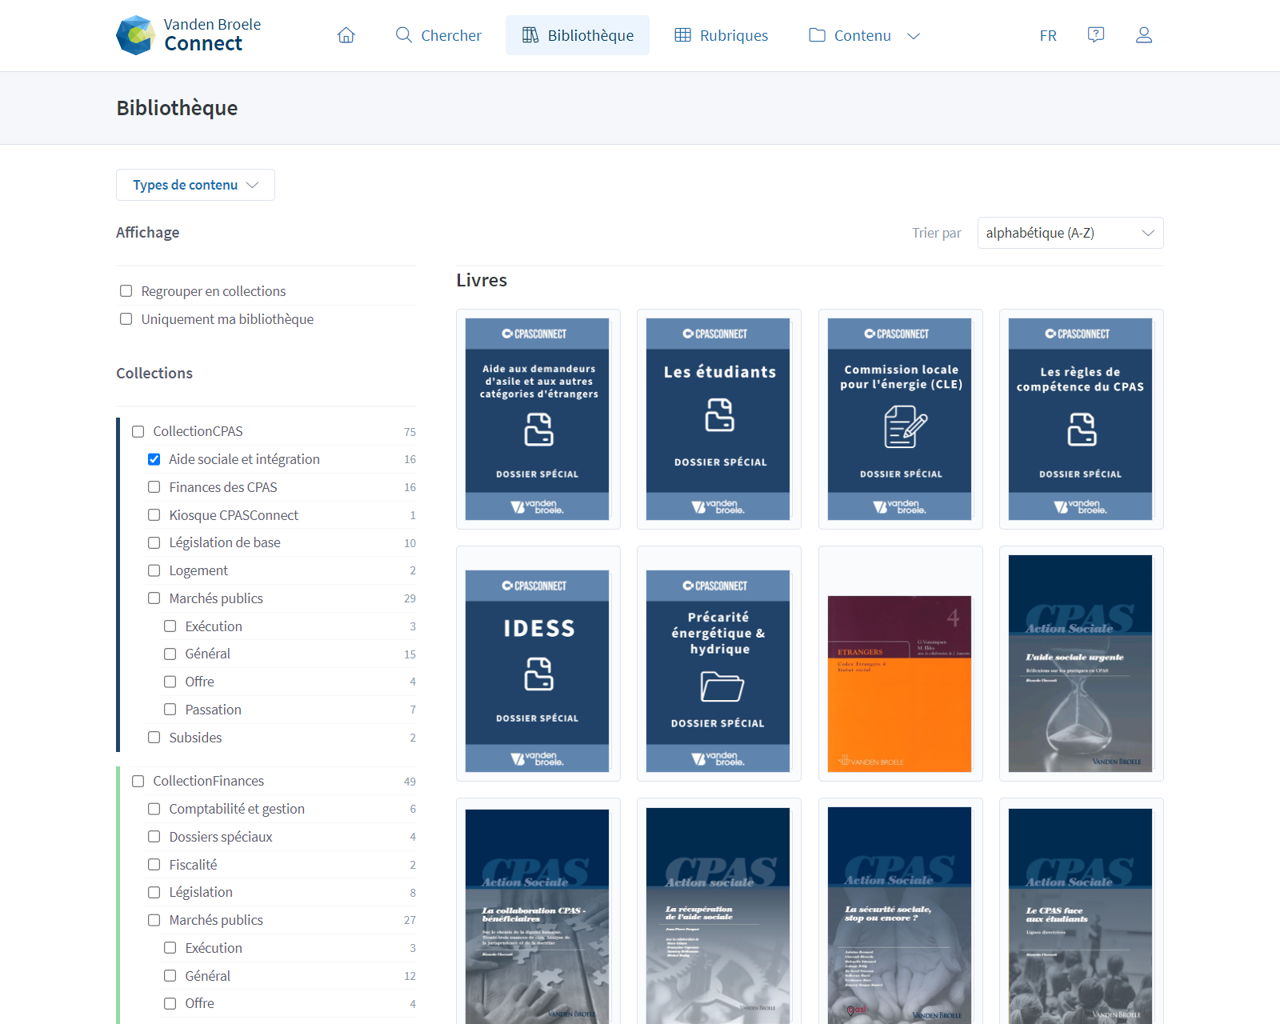This screenshot has height=1024, width=1280.
Task: Open Commission locale pour l'énergie book
Action: tap(900, 419)
